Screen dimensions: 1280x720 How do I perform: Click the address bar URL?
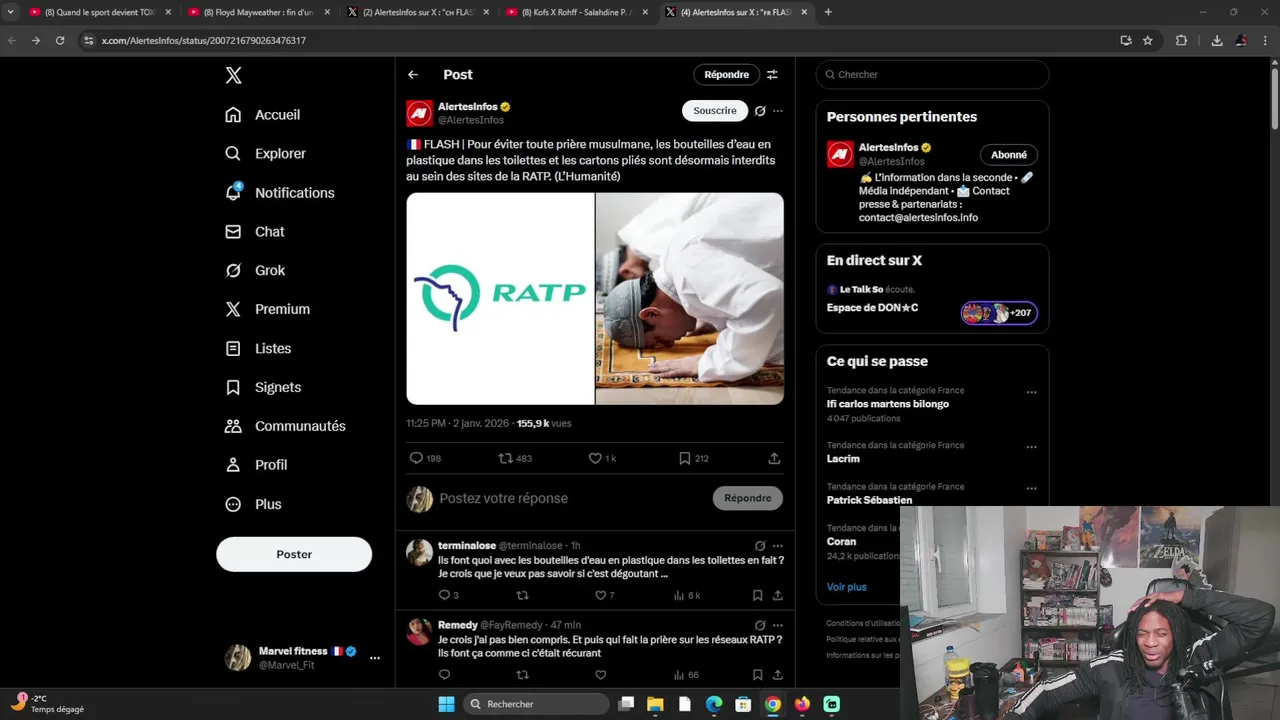tap(204, 41)
